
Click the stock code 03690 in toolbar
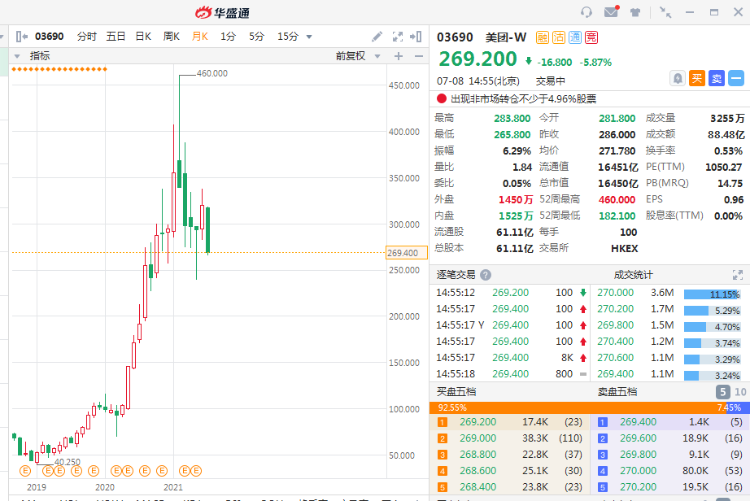pyautogui.click(x=49, y=36)
